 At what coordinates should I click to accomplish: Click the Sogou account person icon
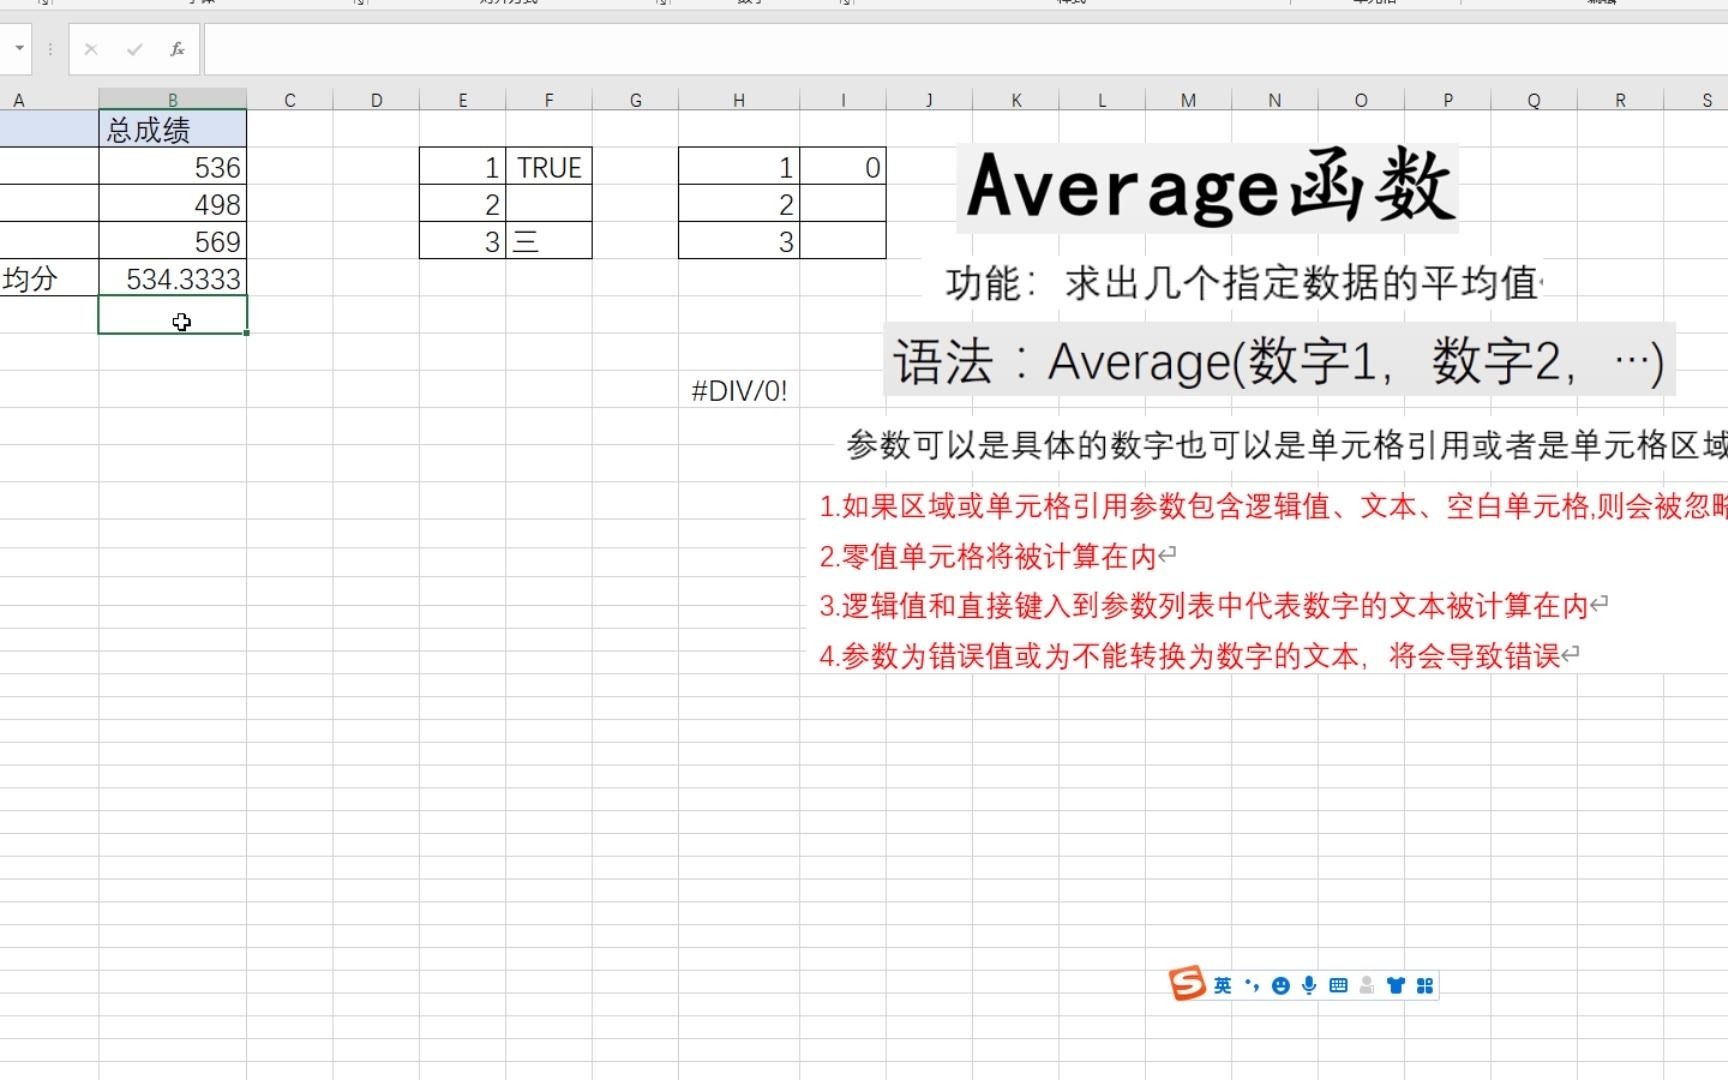coord(1367,986)
